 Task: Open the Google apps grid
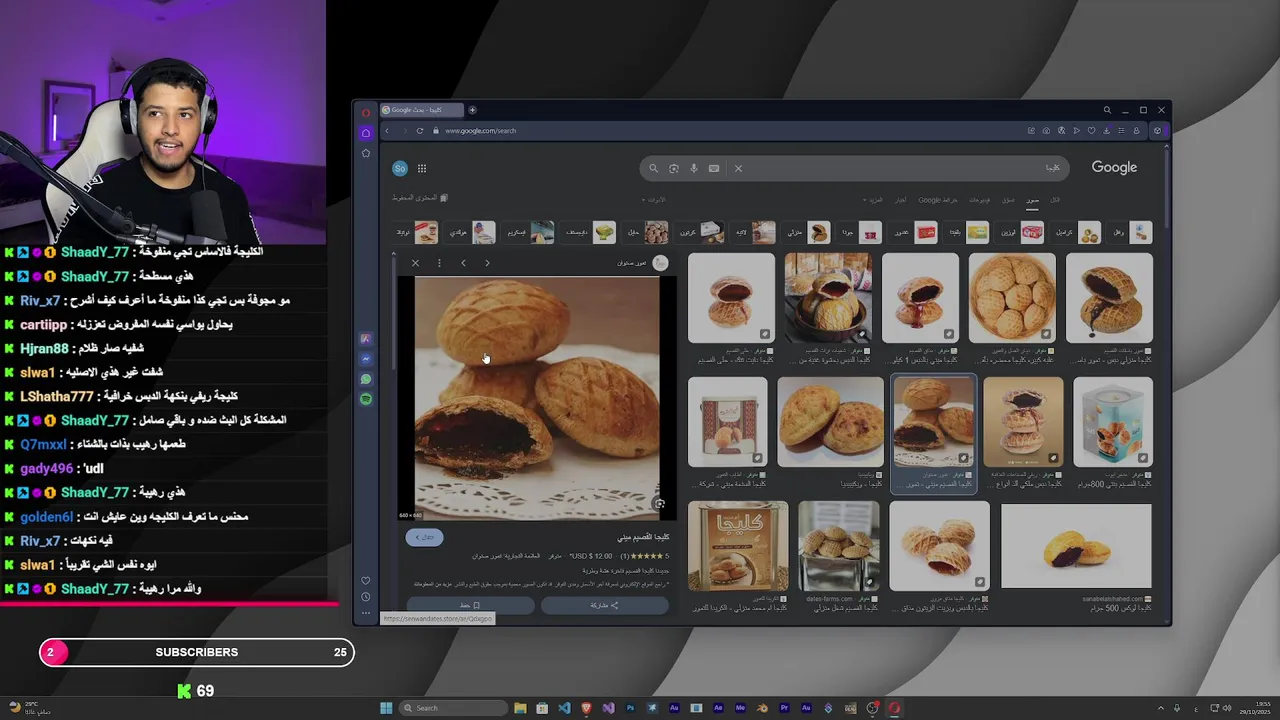tap(422, 168)
